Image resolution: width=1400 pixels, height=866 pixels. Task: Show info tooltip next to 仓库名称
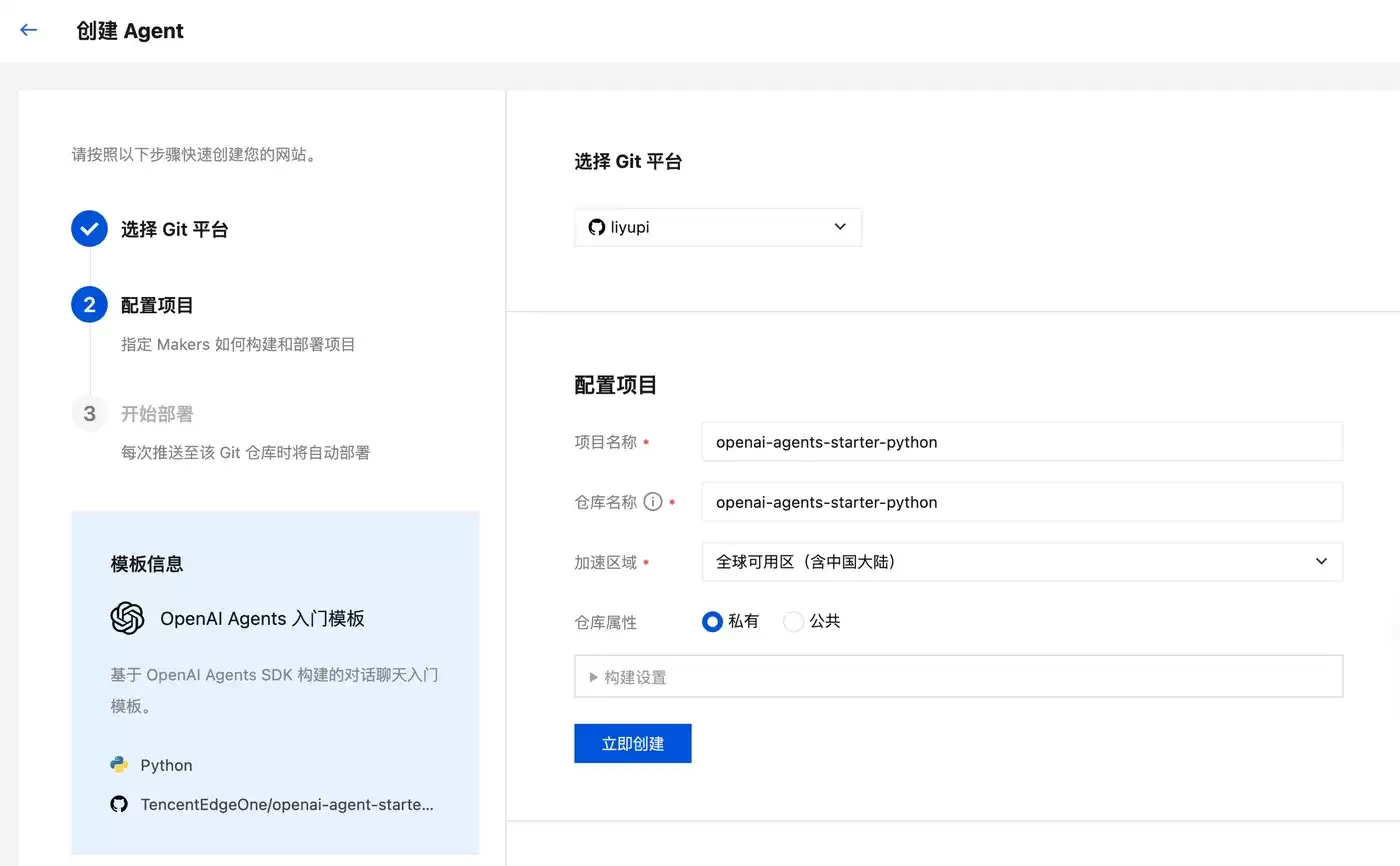pos(653,502)
